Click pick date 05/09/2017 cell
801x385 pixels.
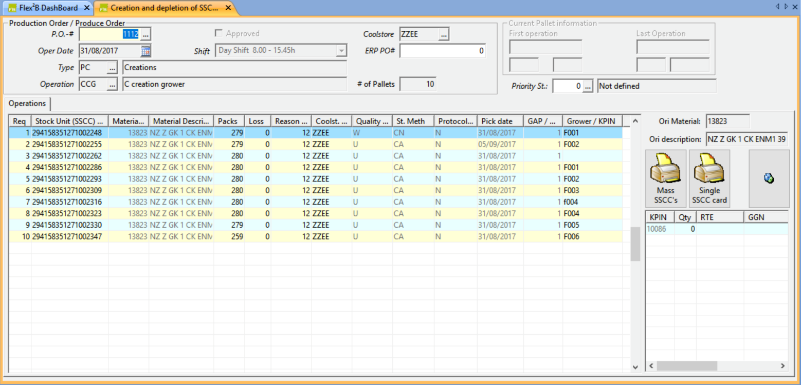point(500,145)
